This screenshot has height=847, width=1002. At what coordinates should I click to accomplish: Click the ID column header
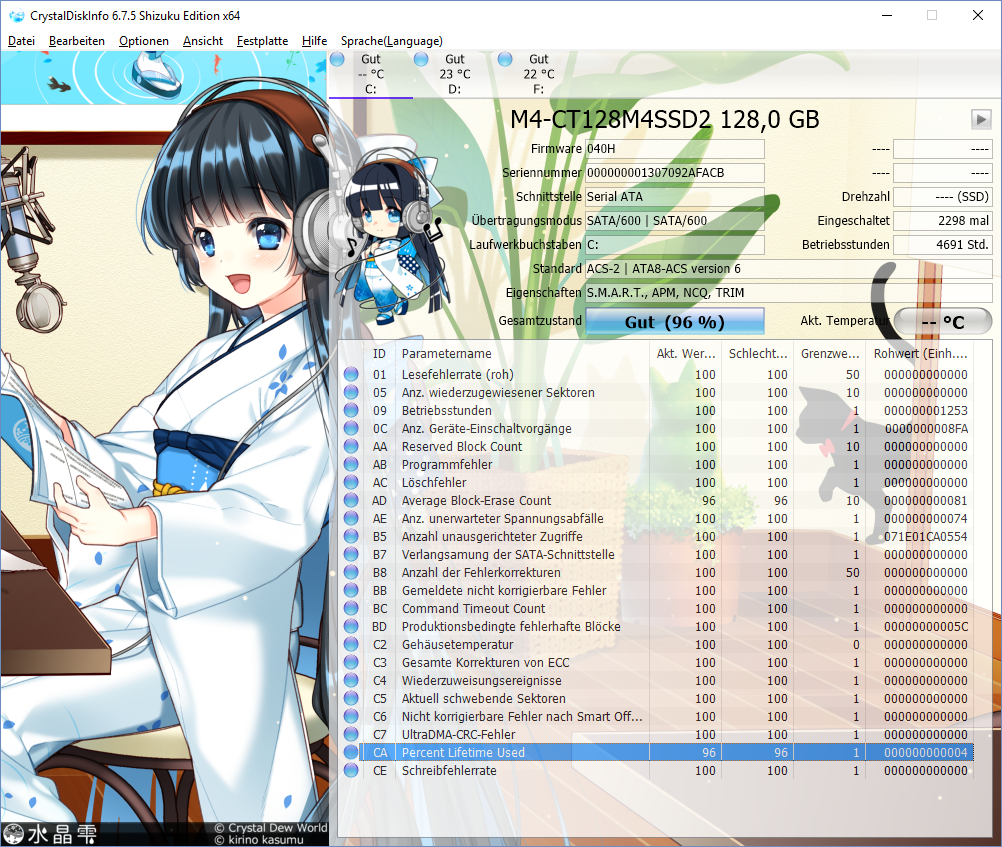[380, 354]
